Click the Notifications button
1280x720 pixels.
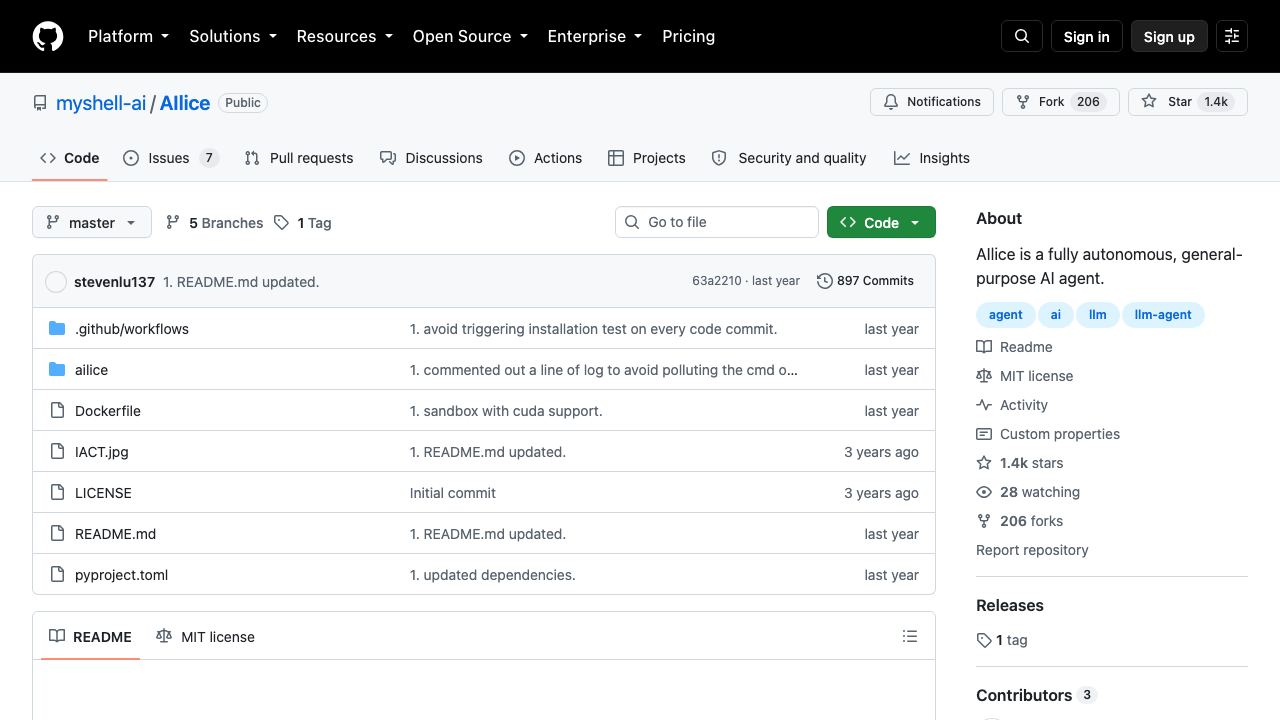coord(932,102)
